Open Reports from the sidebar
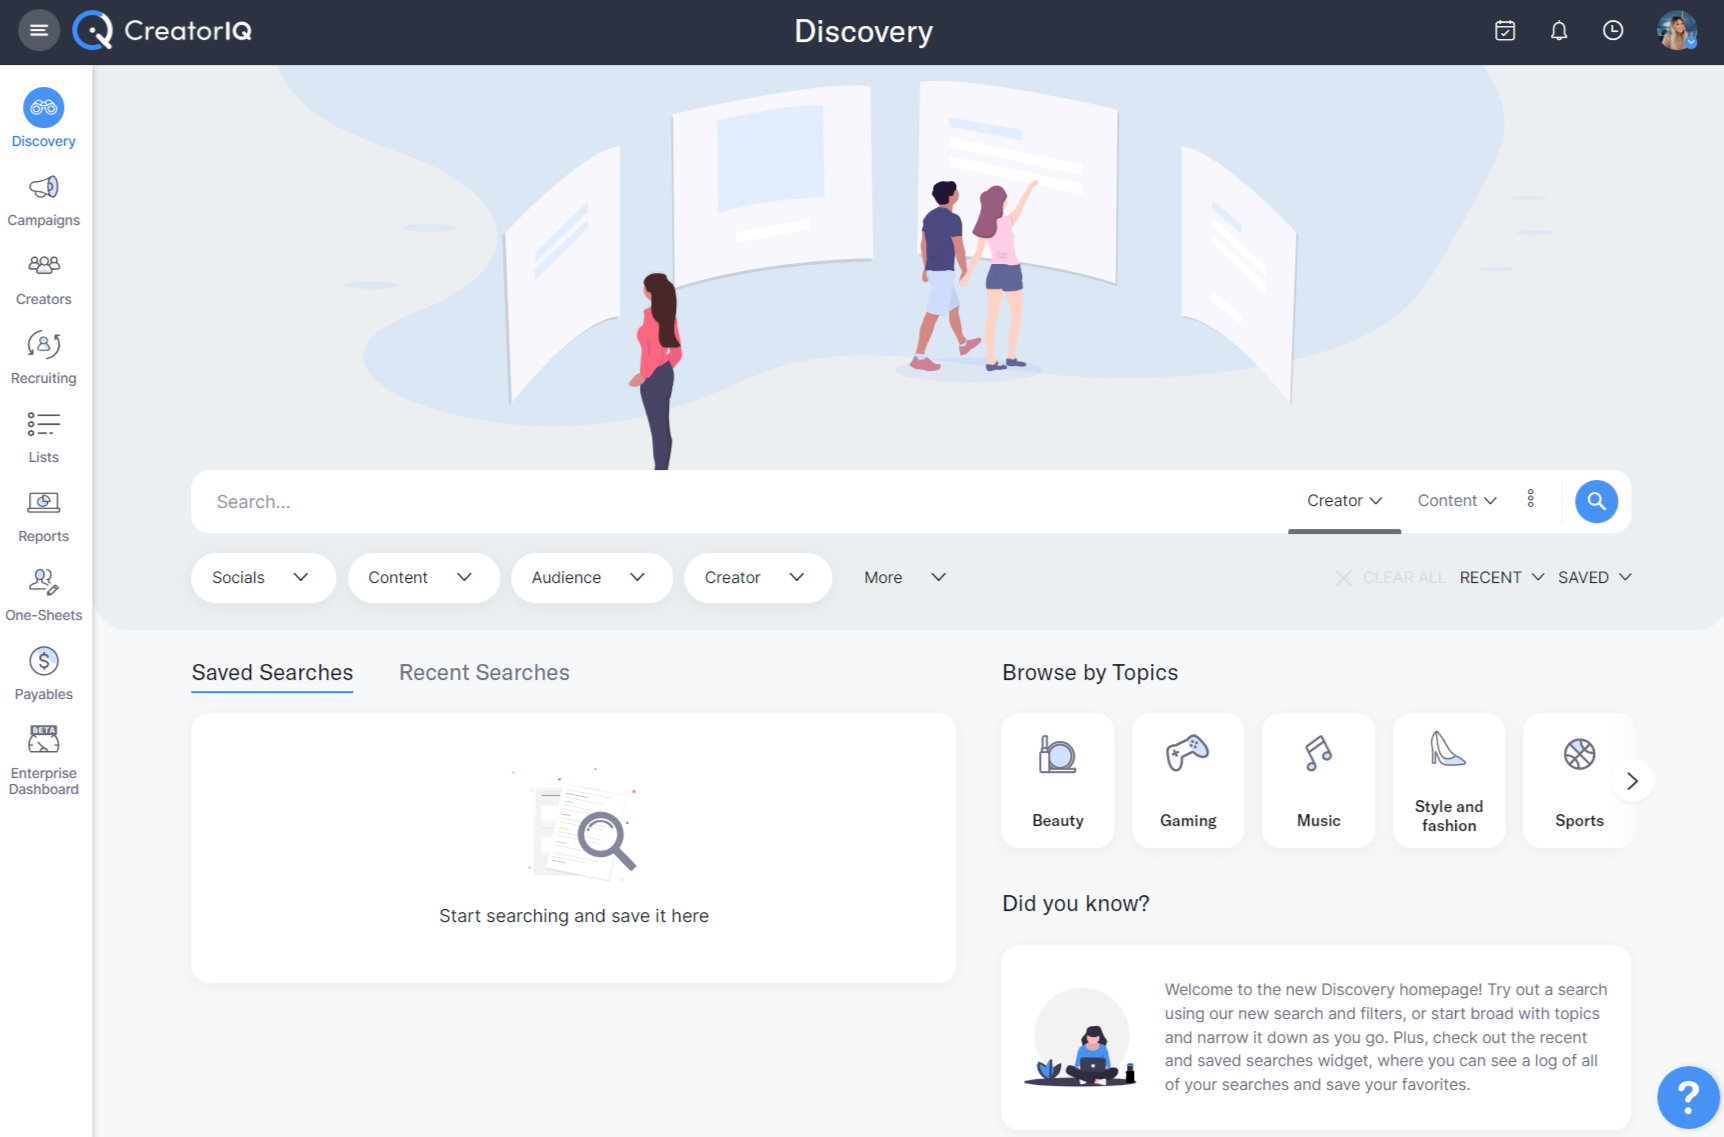 [43, 515]
